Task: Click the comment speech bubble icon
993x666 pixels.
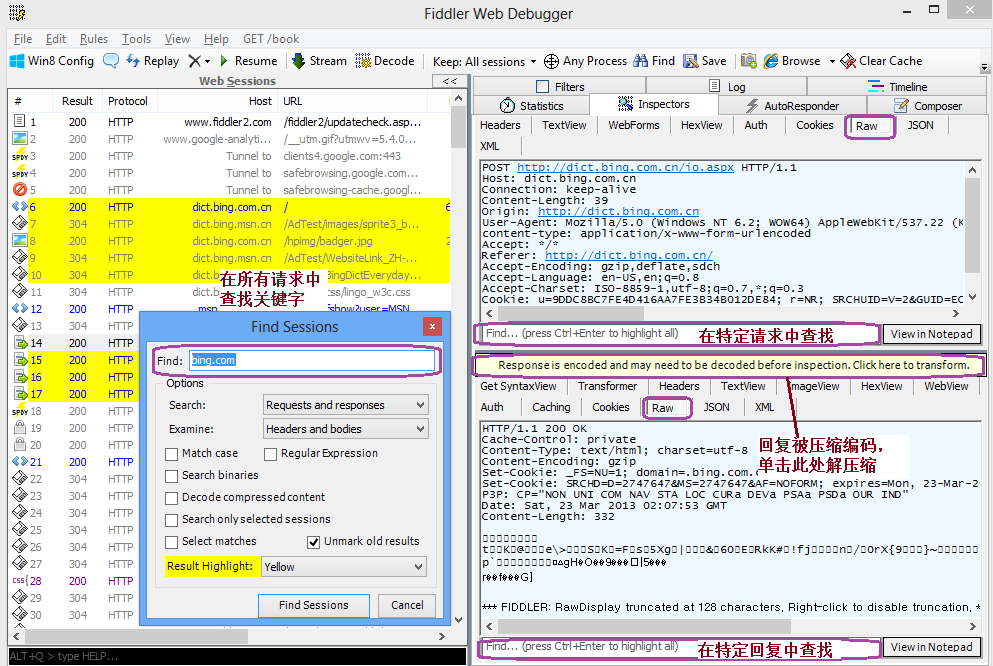Action: coord(111,61)
